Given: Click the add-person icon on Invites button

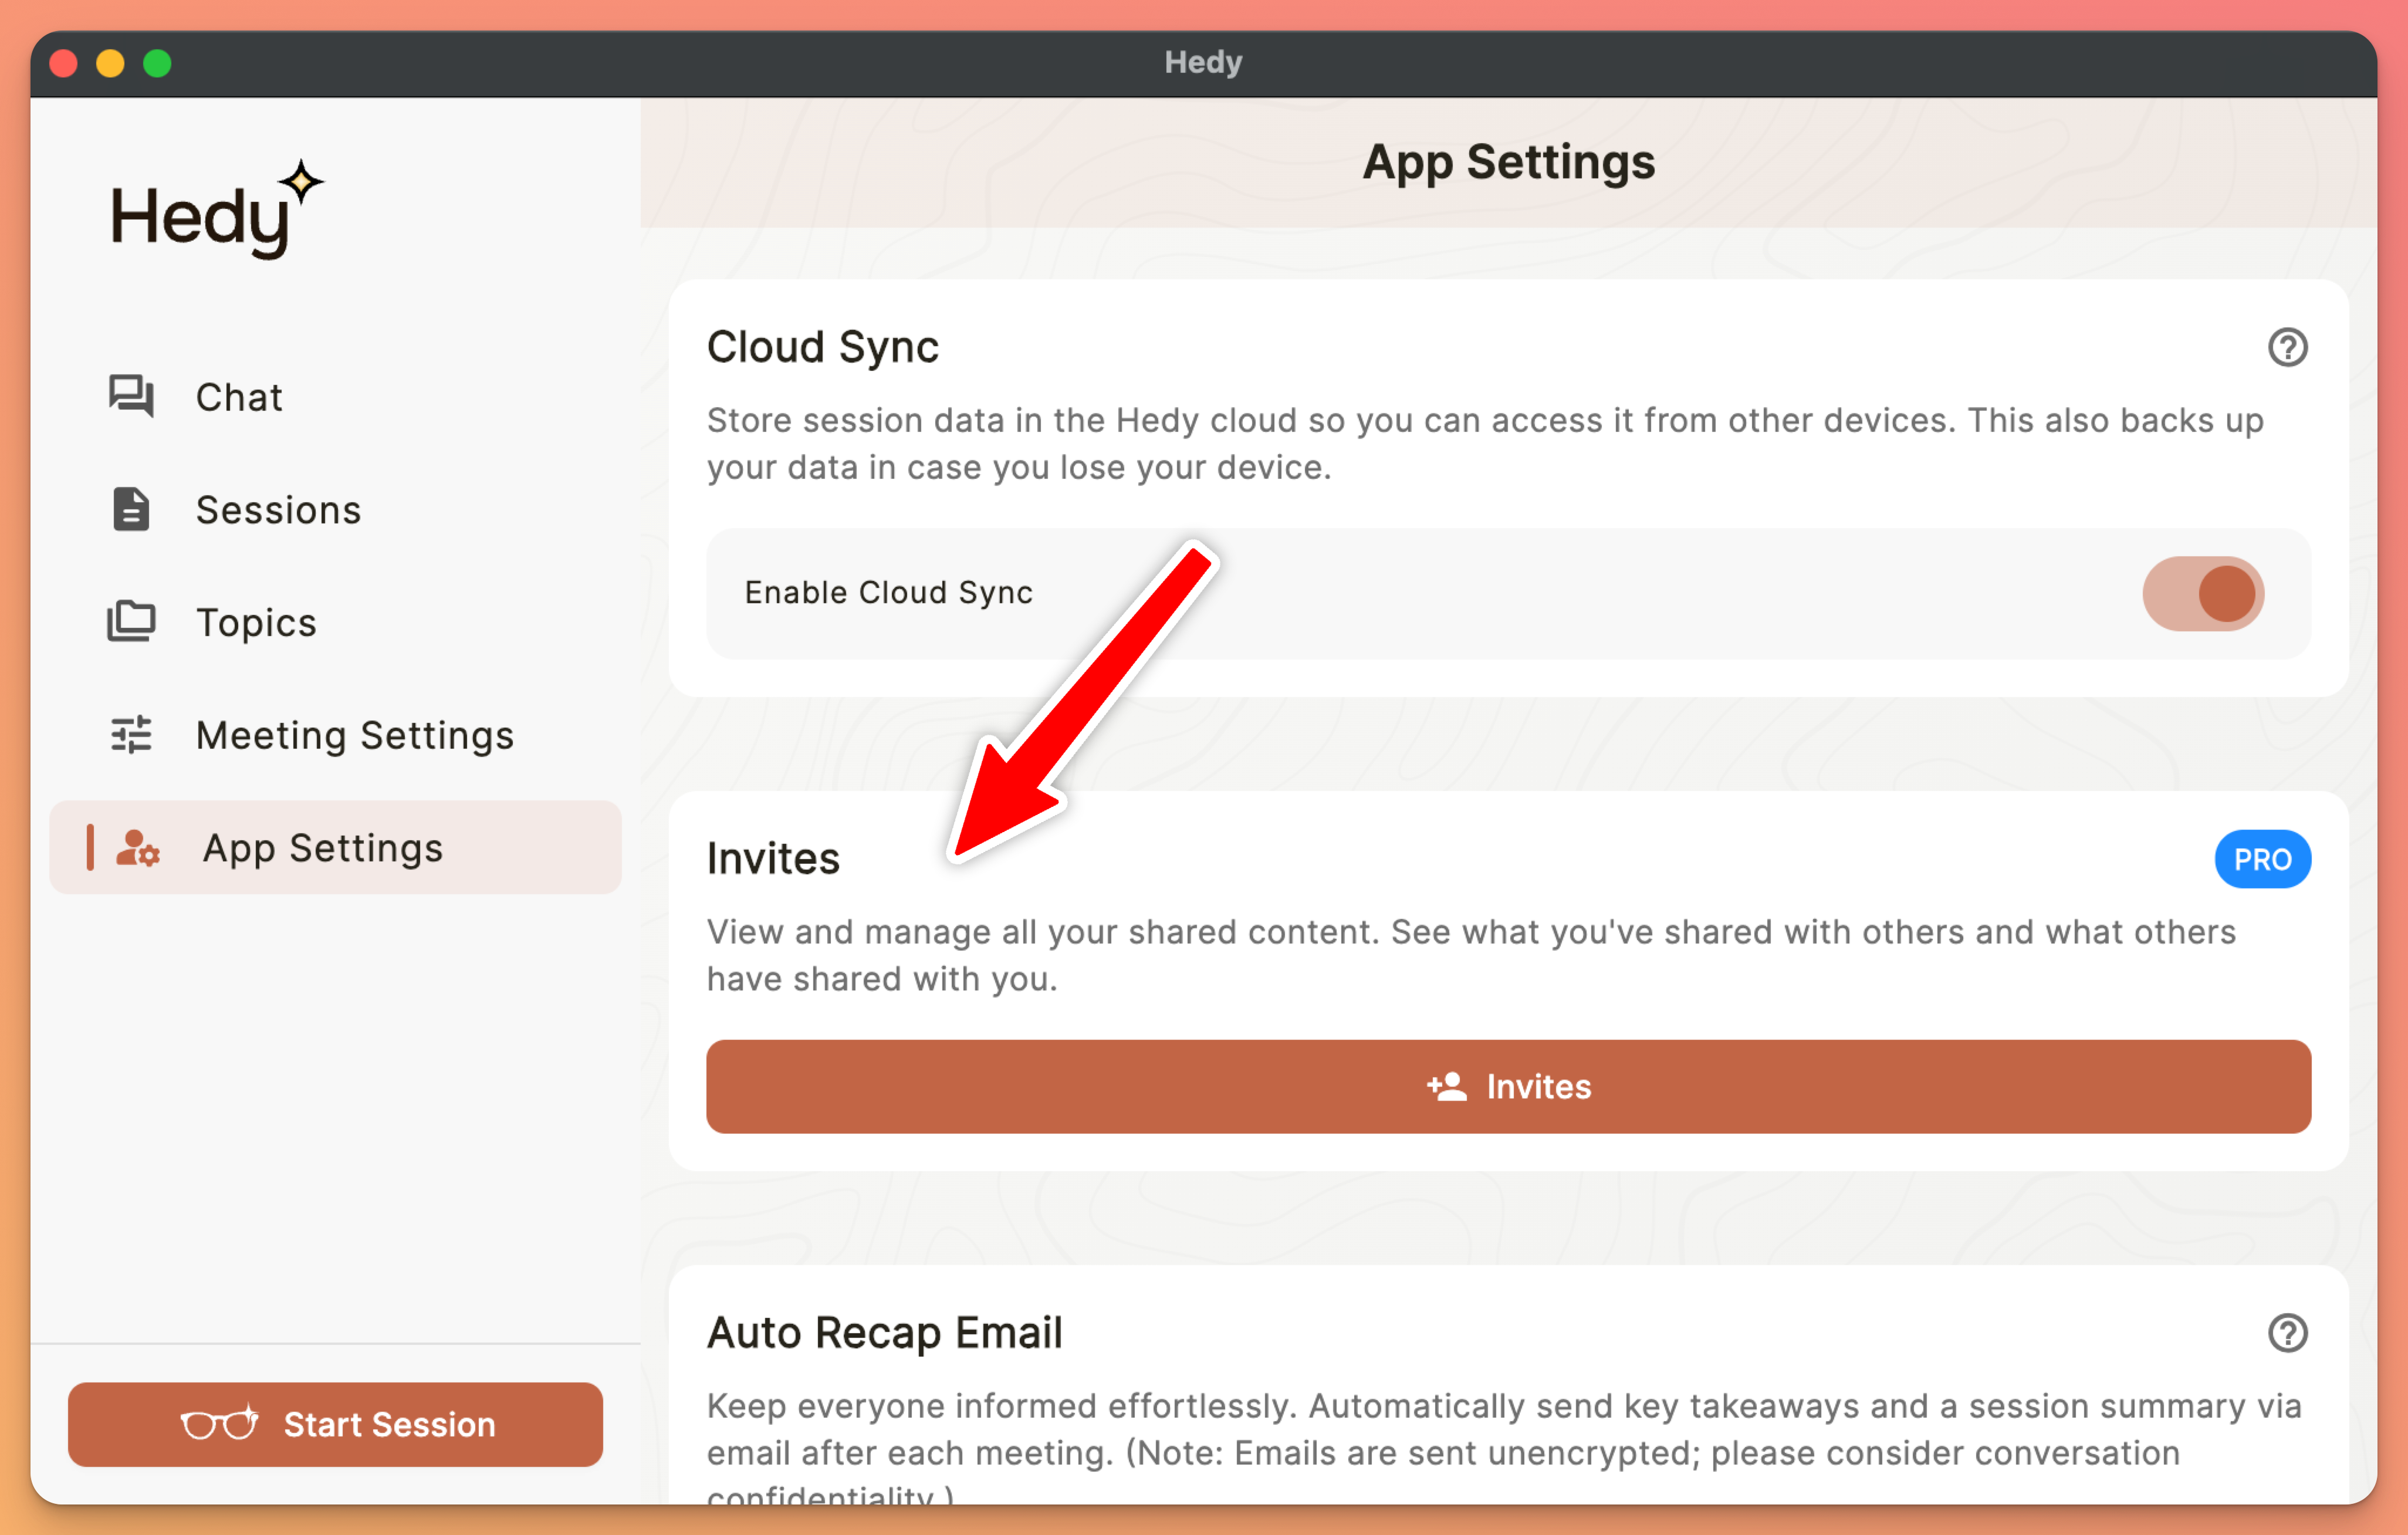Looking at the screenshot, I should (1446, 1086).
